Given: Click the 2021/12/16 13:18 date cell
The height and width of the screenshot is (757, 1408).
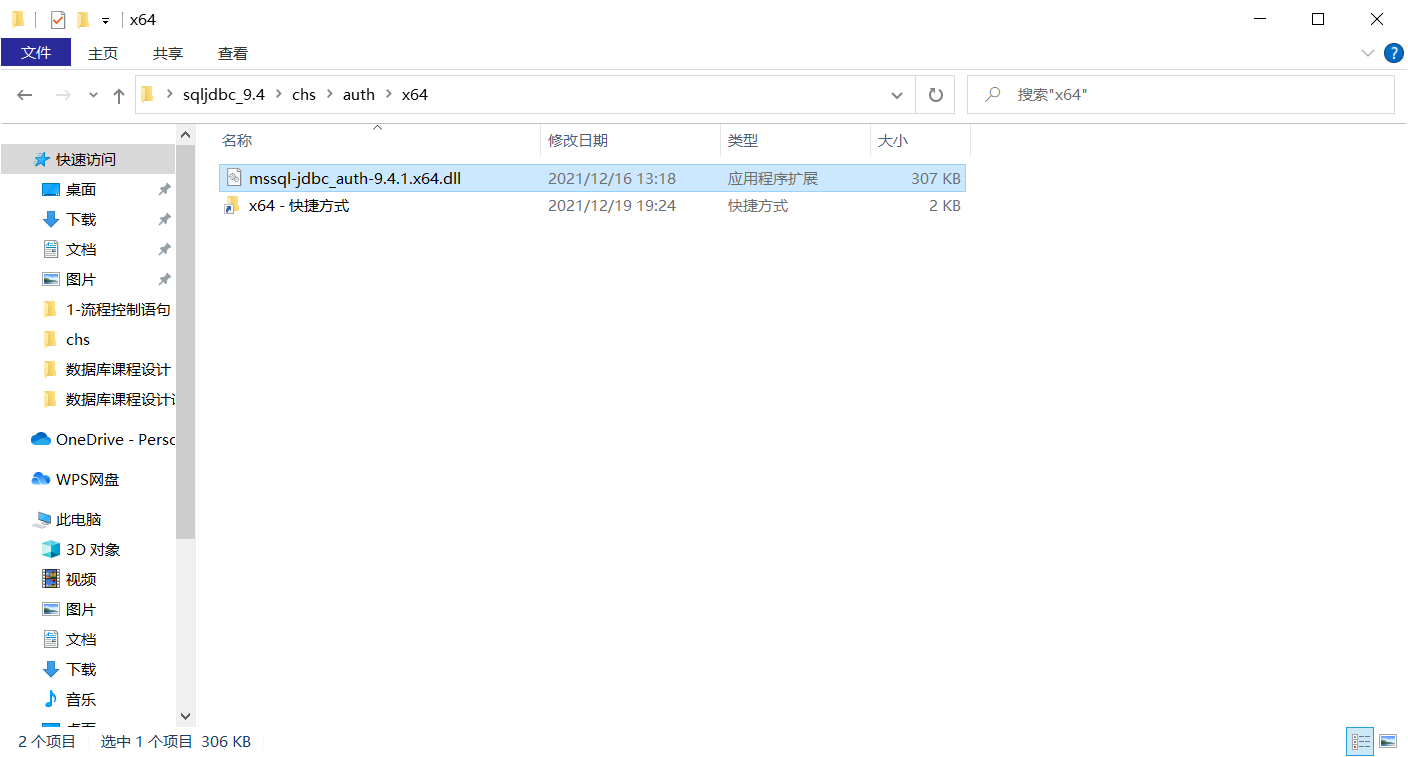Looking at the screenshot, I should click(x=612, y=179).
